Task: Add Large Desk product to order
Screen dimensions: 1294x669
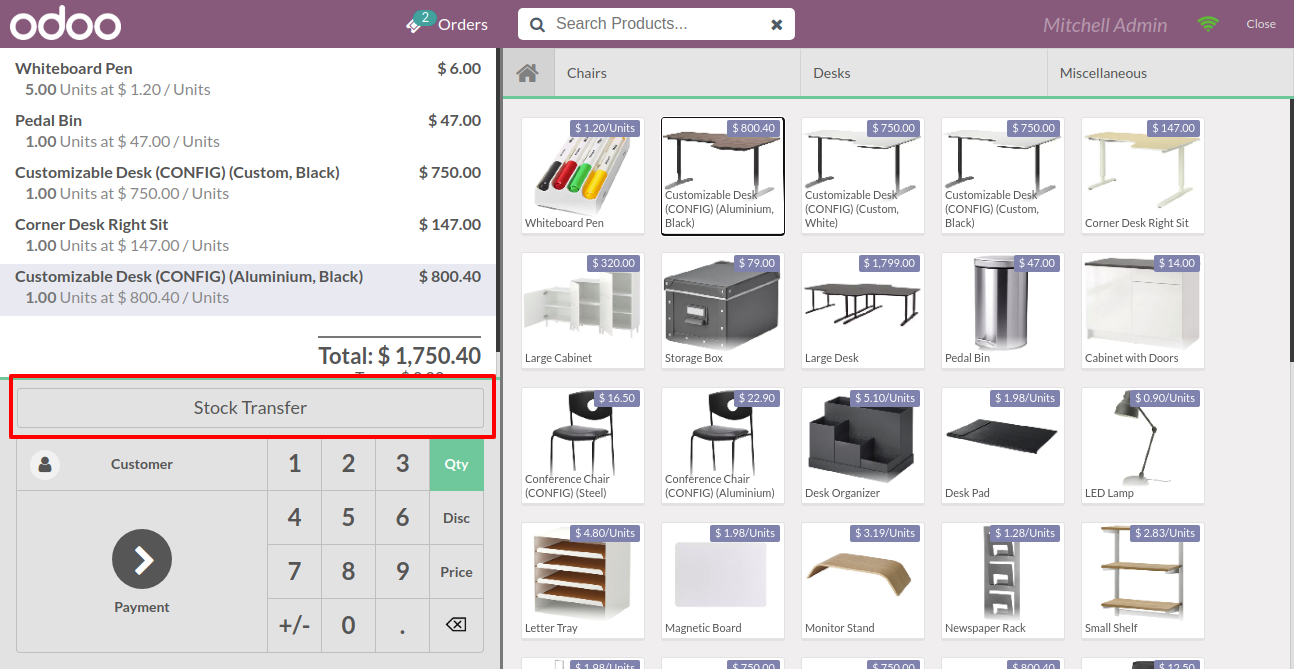Action: 863,311
